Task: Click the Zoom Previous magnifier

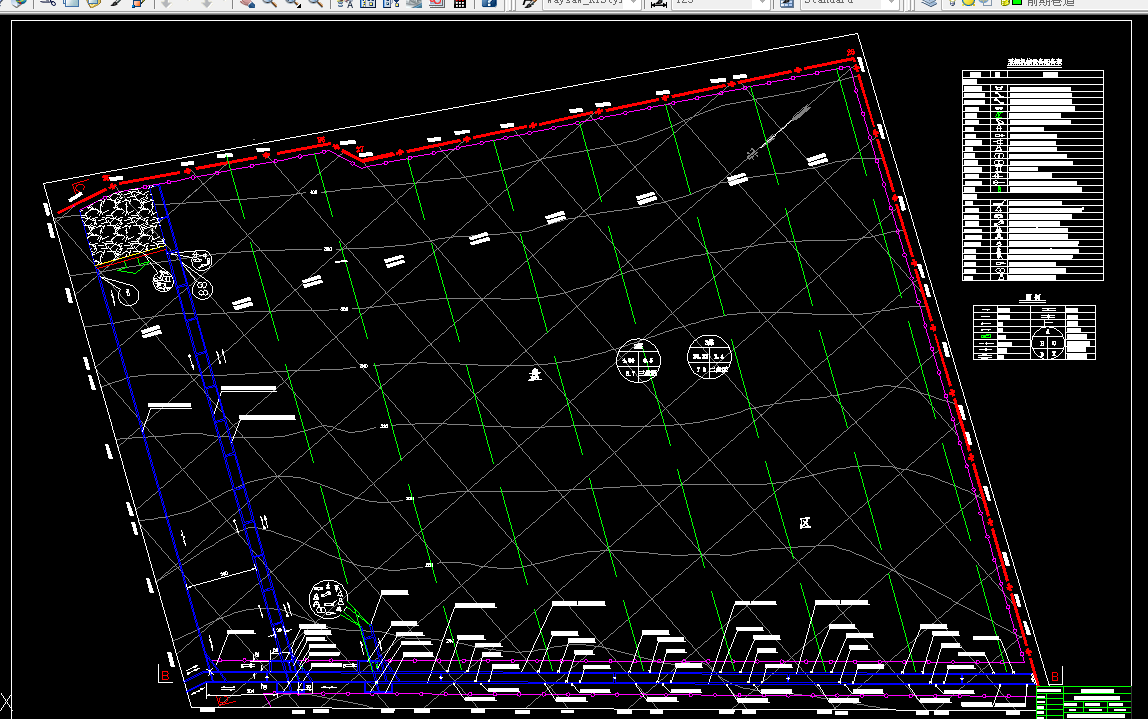Action: [x=316, y=3]
